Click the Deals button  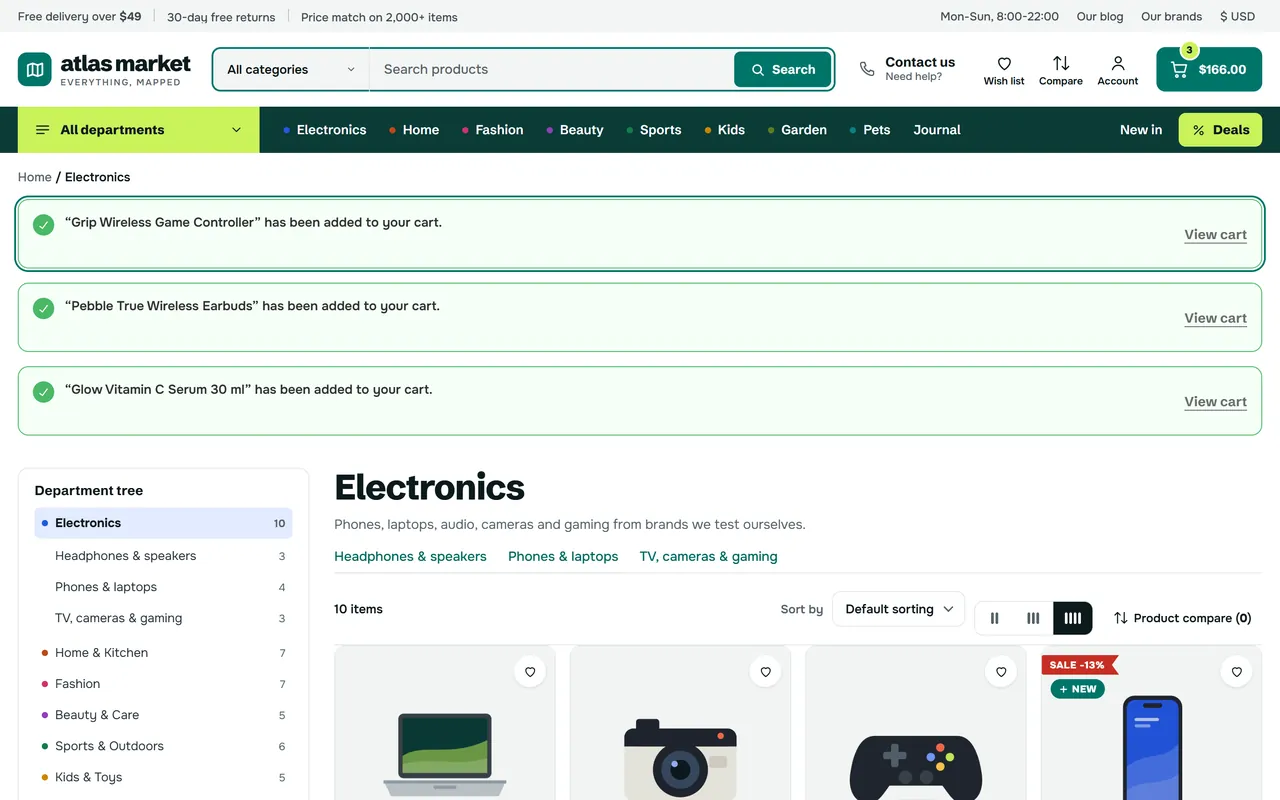1220,130
